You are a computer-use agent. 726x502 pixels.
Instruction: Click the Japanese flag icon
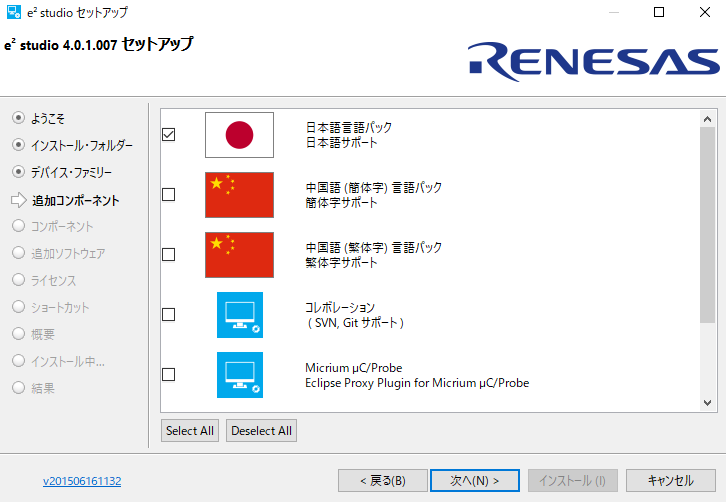click(239, 135)
